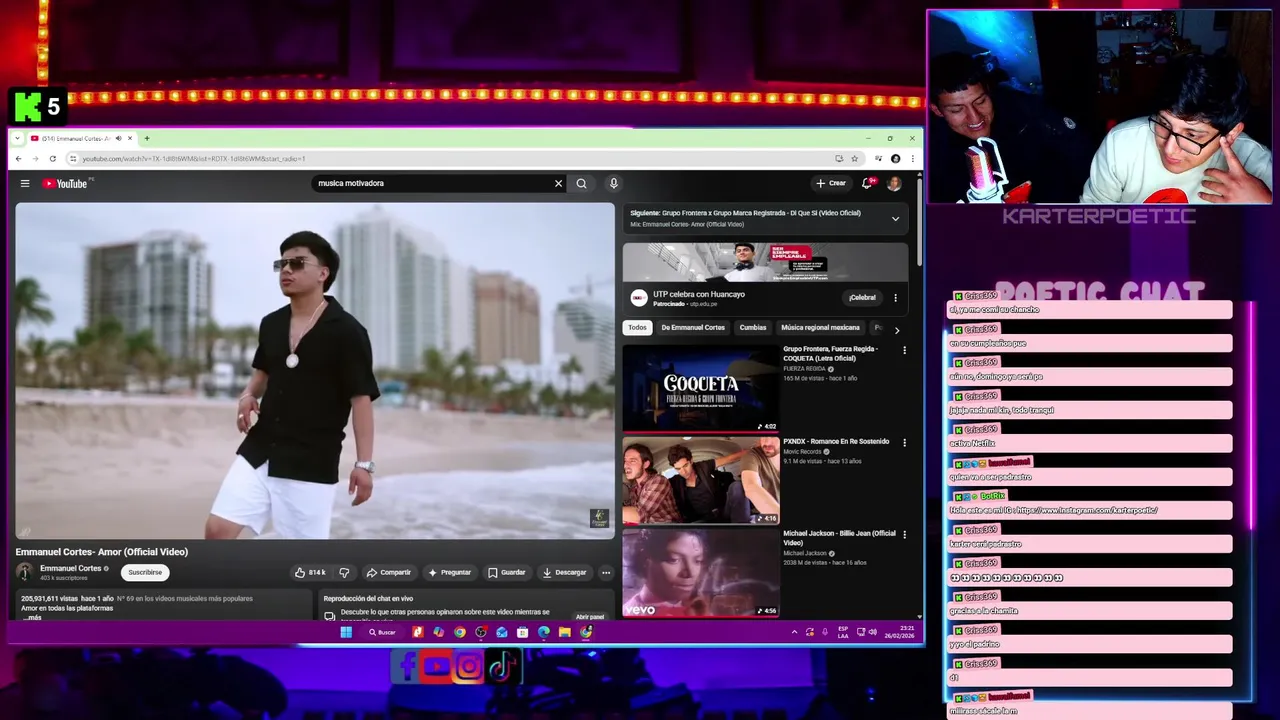Start voice search with the microphone icon
The width and height of the screenshot is (1280, 720).
(x=613, y=183)
